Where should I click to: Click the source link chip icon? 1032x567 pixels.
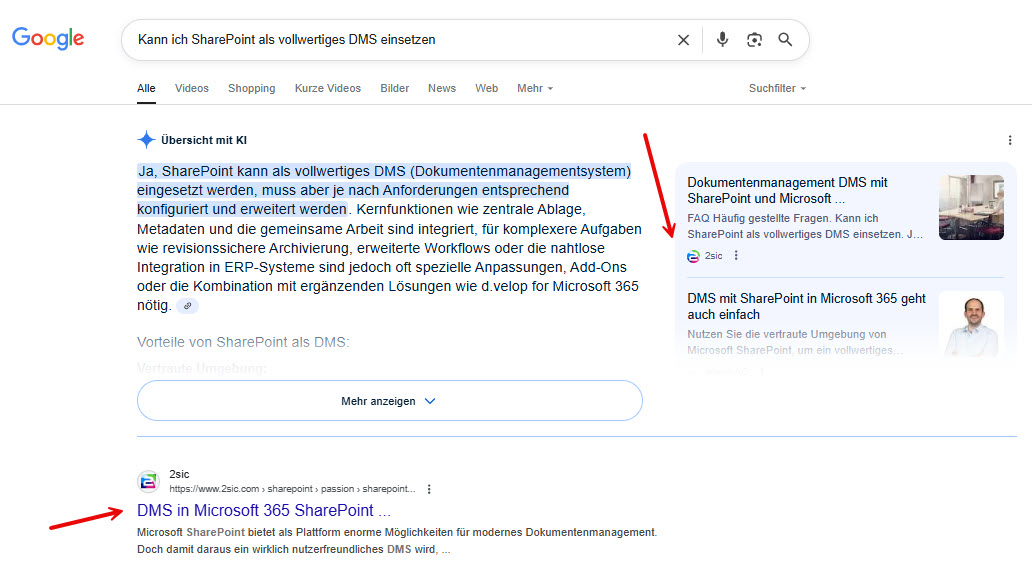(187, 306)
